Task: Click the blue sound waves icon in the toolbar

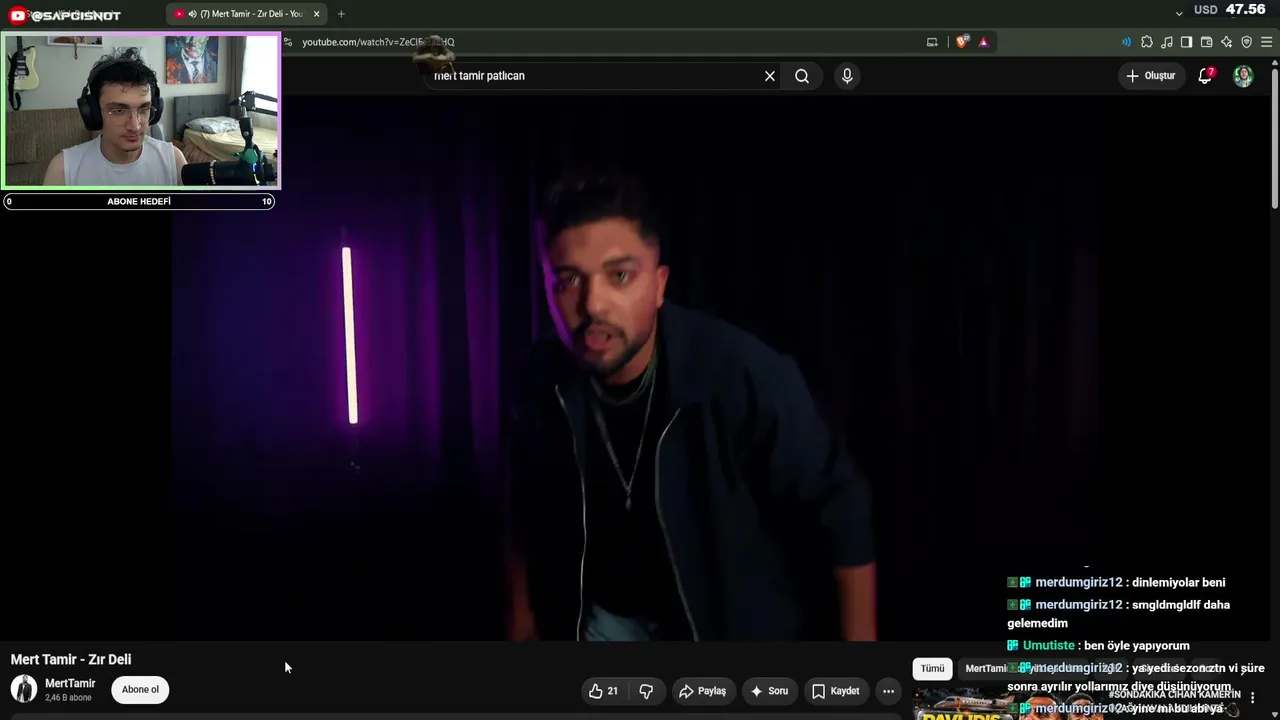Action: coord(1126,42)
